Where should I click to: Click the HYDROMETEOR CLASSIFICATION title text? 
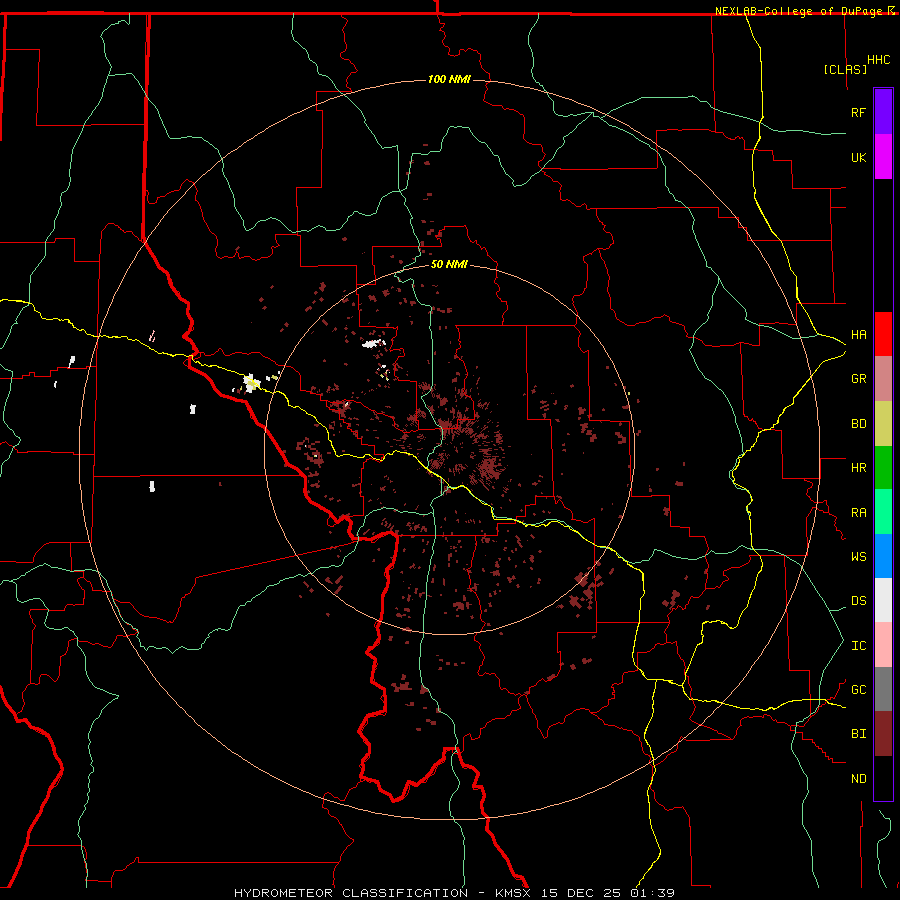point(351,893)
